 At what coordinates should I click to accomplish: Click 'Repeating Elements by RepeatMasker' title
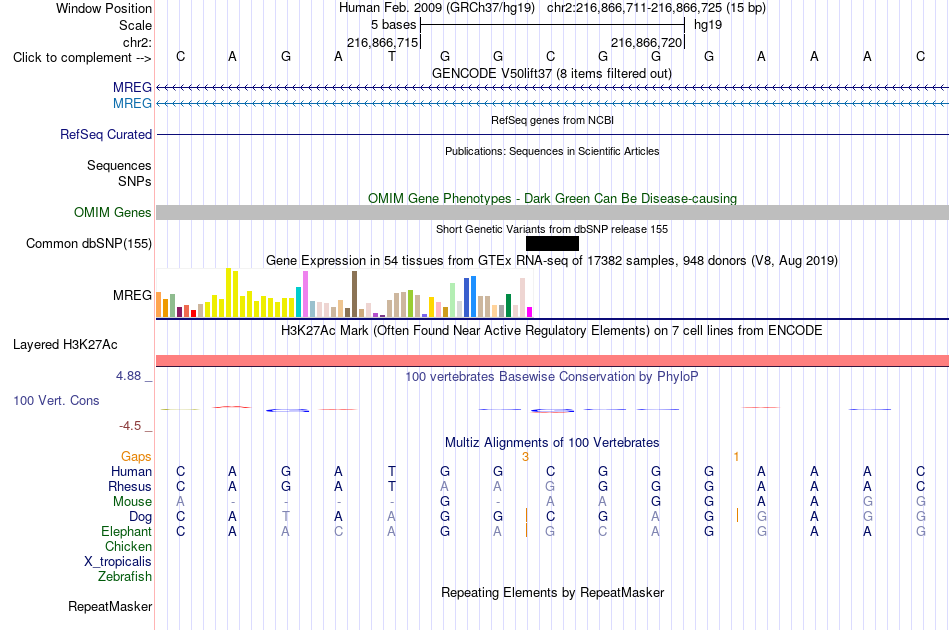552,592
